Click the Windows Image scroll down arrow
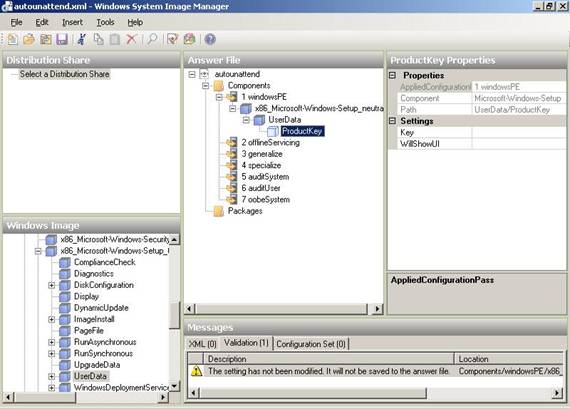The width and height of the screenshot is (570, 409). [x=174, y=386]
